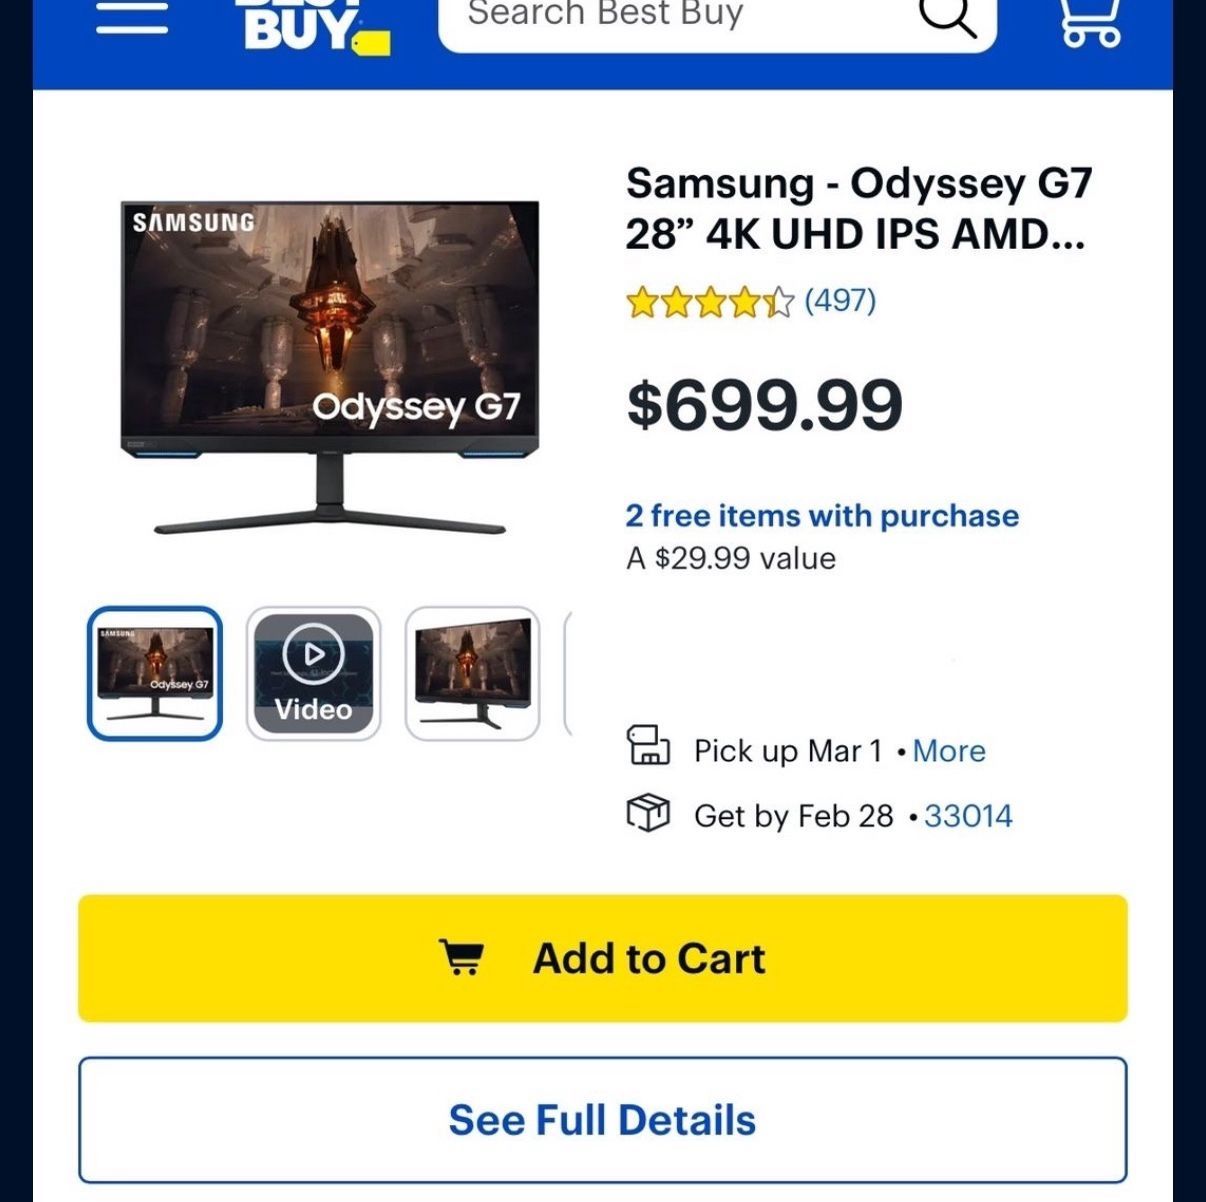Viewport: 1206px width, 1202px height.
Task: Click More pickup options link
Action: coord(949,751)
